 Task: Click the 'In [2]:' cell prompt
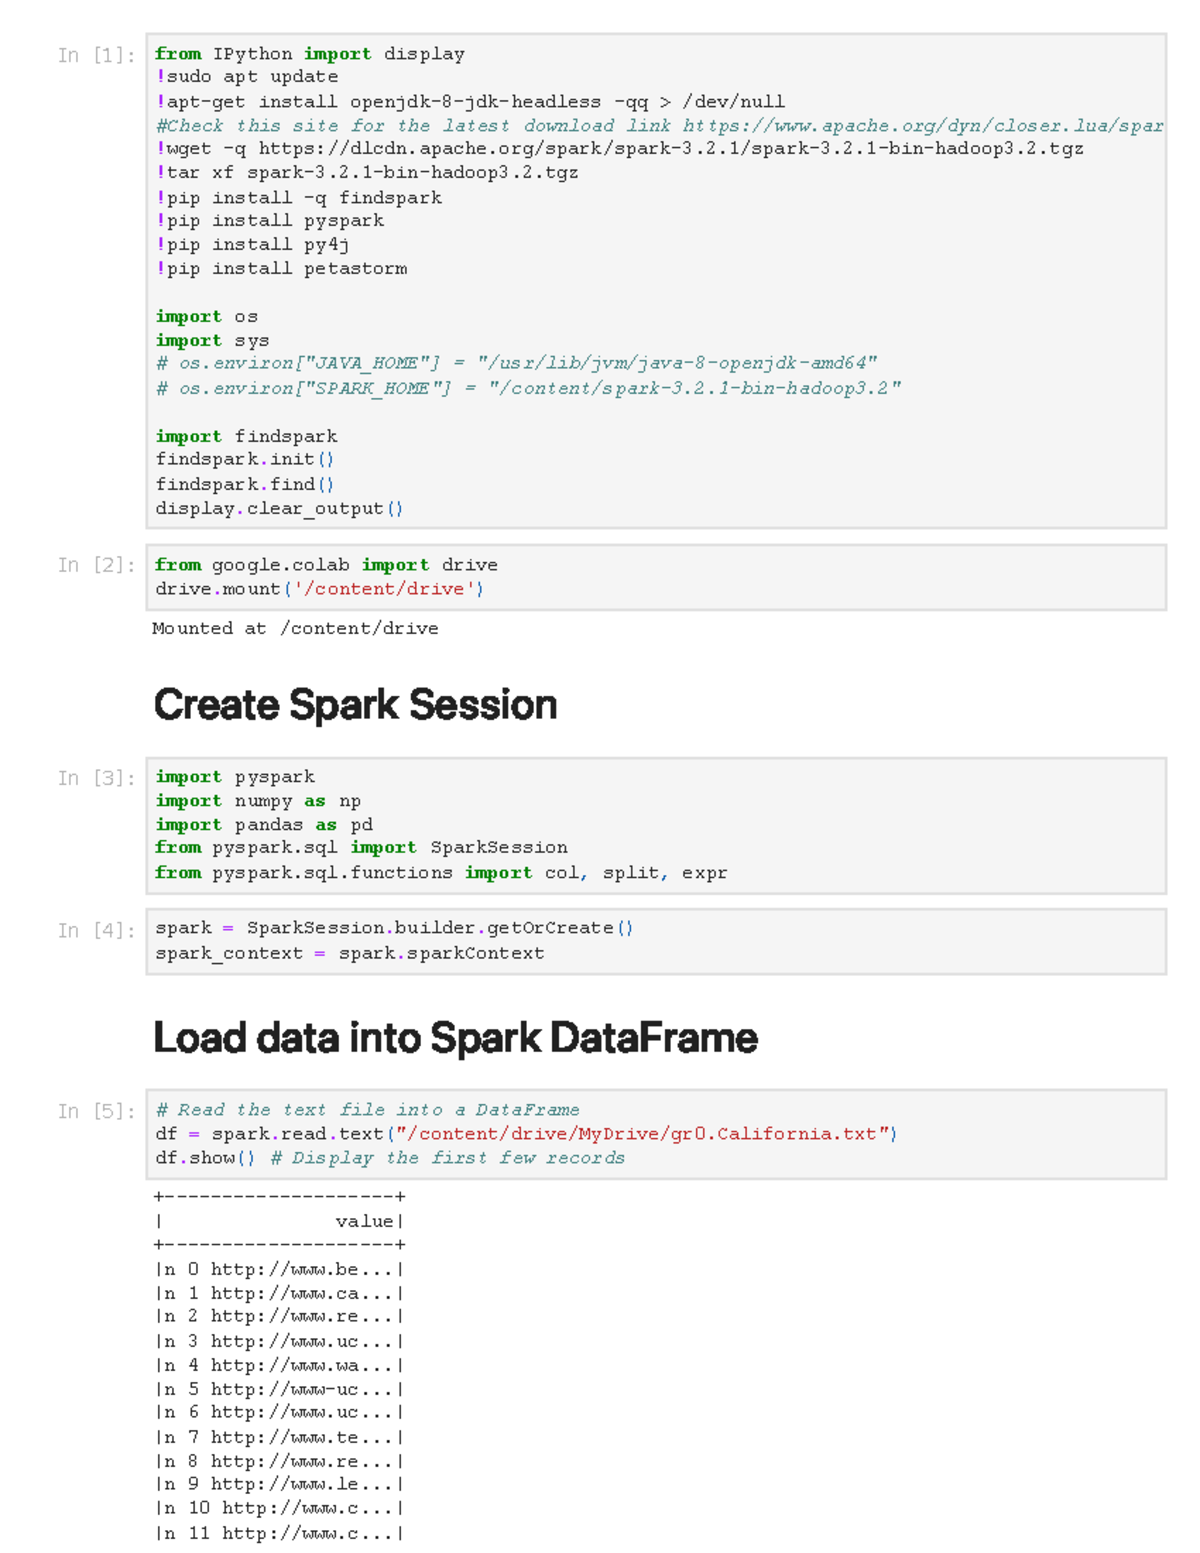(96, 564)
